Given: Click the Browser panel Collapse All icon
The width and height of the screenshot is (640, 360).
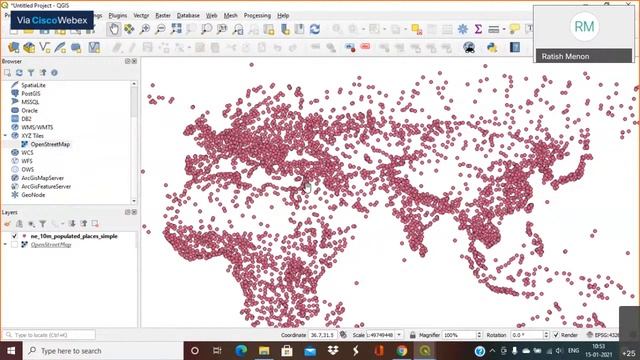Looking at the screenshot, I should (x=43, y=73).
